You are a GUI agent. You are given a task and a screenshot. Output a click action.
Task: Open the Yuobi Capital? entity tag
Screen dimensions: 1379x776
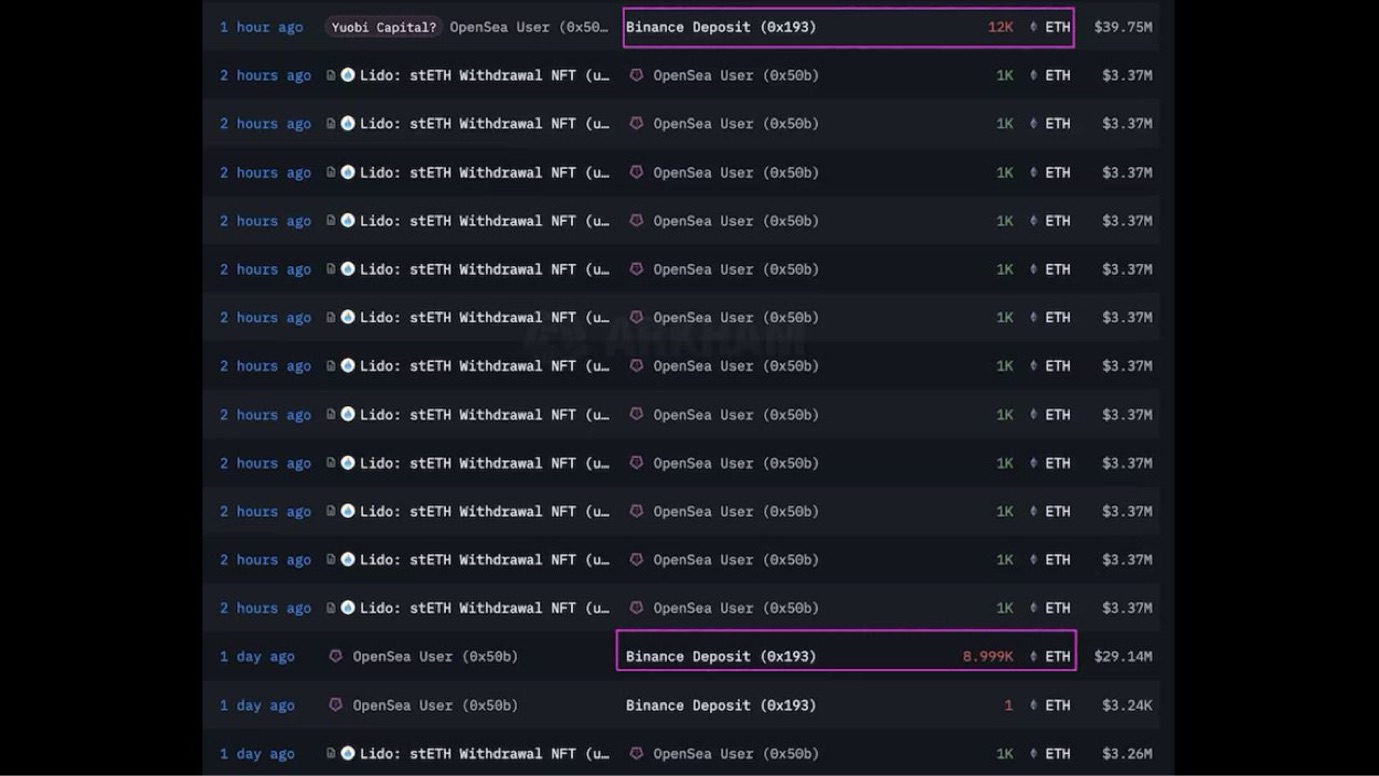tap(384, 27)
